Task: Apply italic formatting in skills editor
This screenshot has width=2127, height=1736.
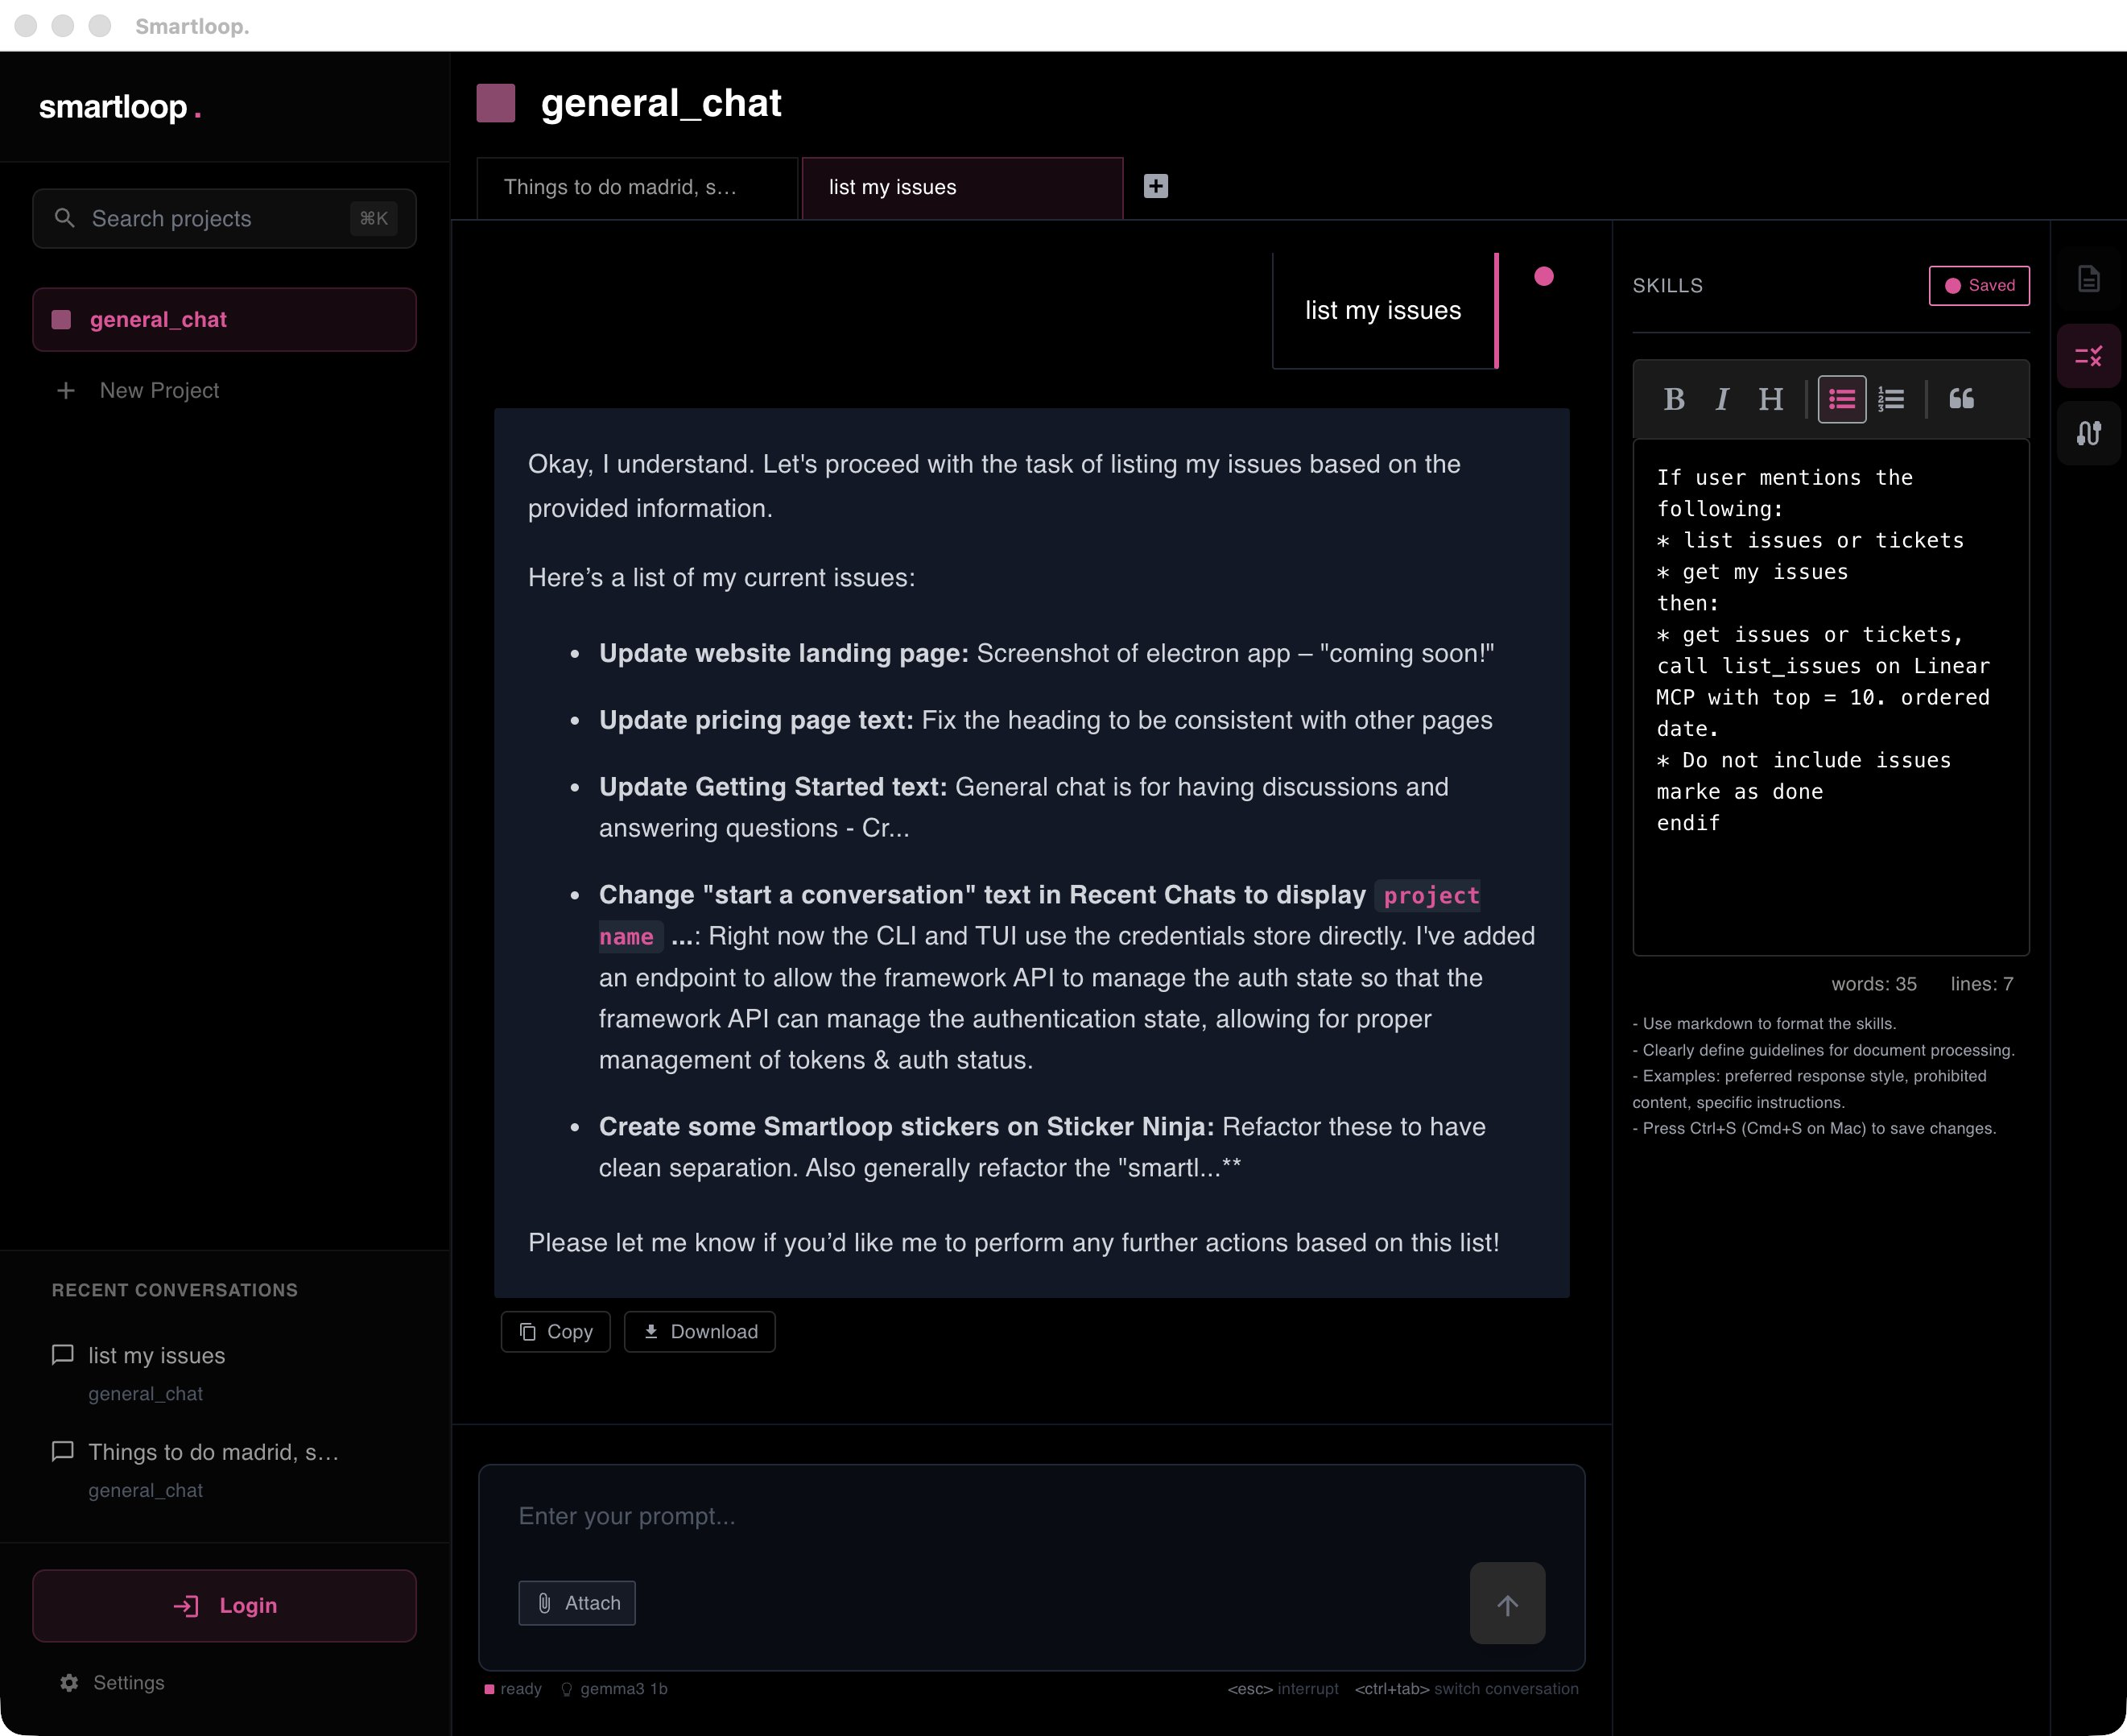Action: pos(1721,399)
